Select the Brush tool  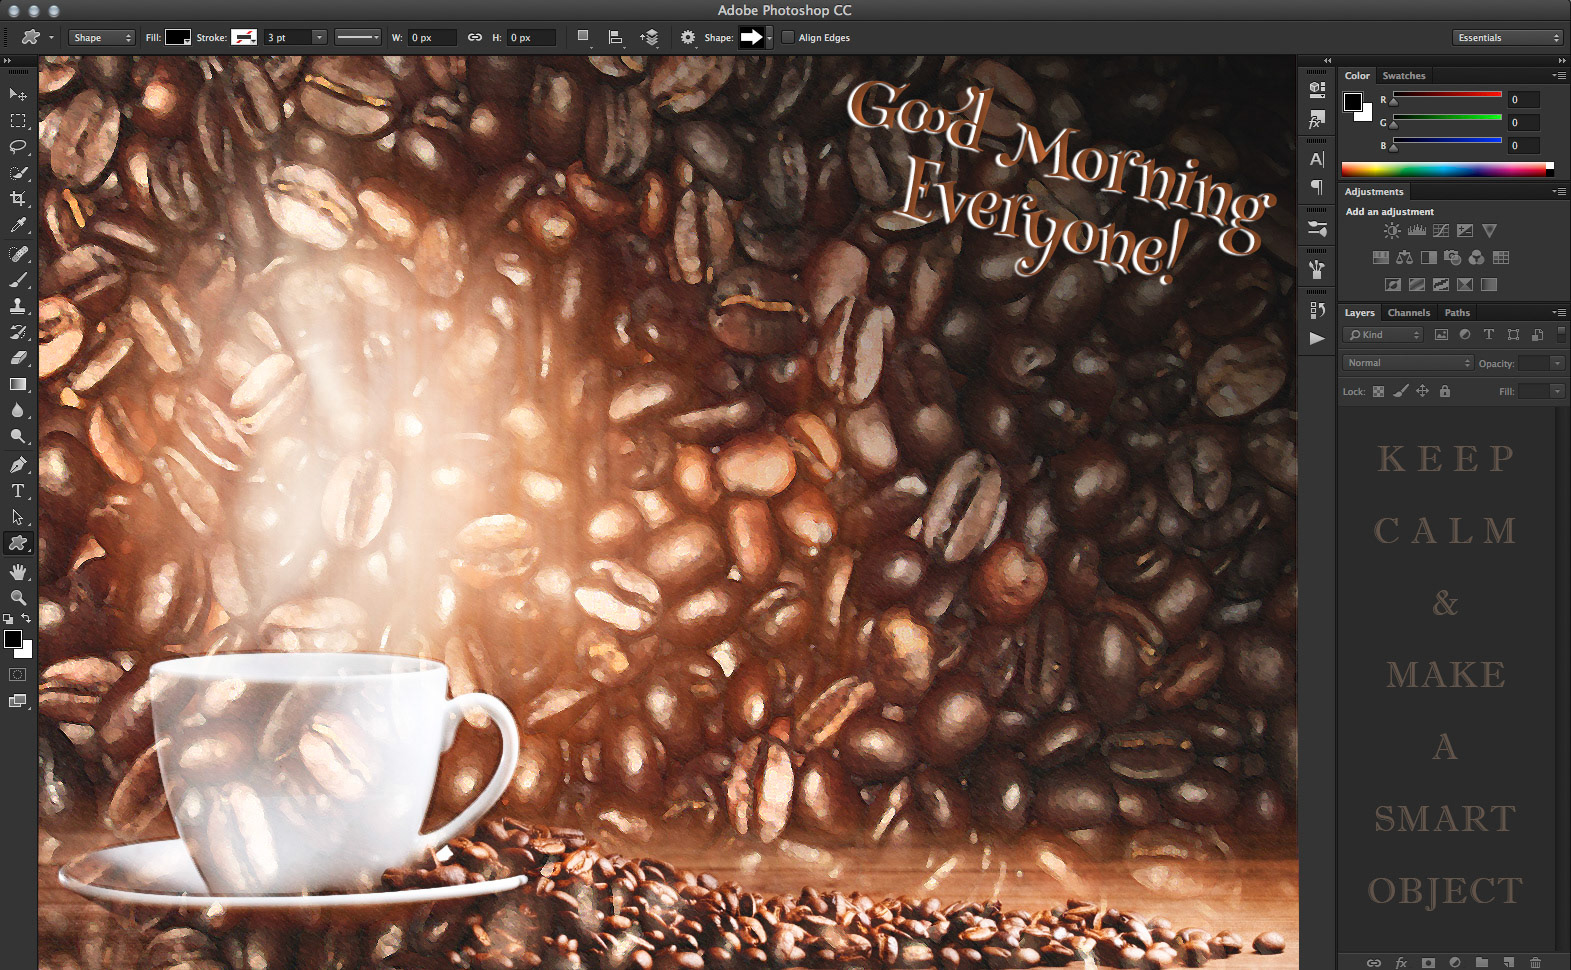(18, 279)
